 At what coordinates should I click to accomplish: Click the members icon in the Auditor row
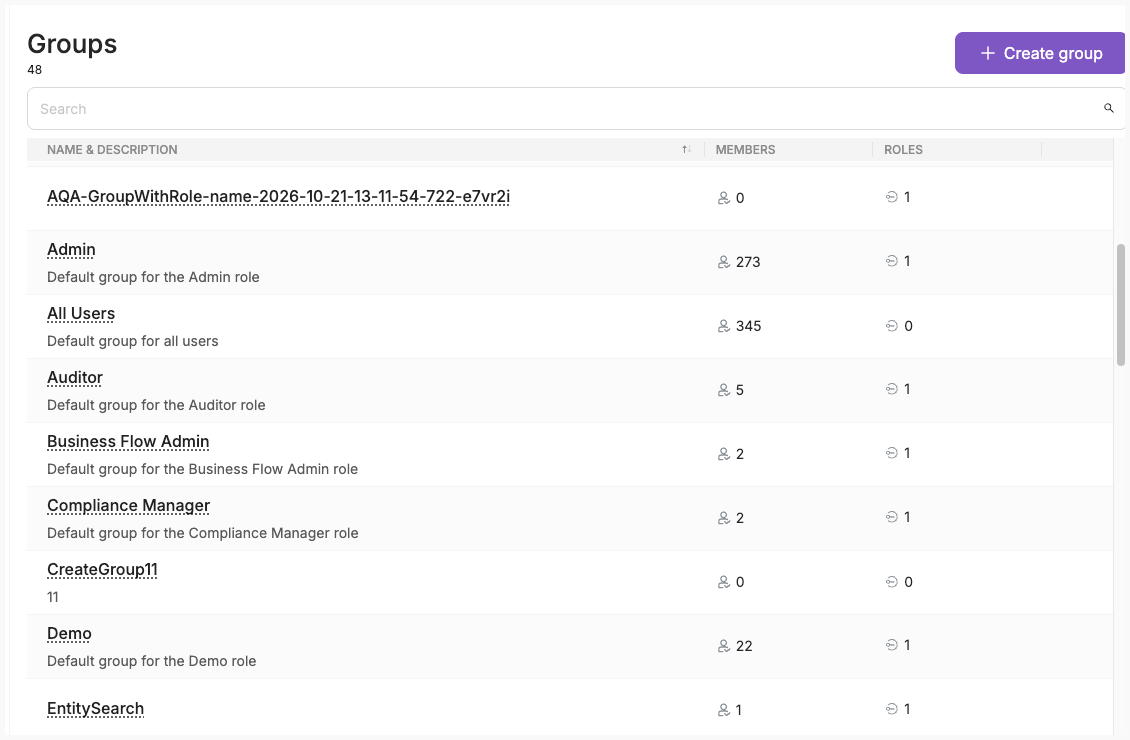(724, 390)
